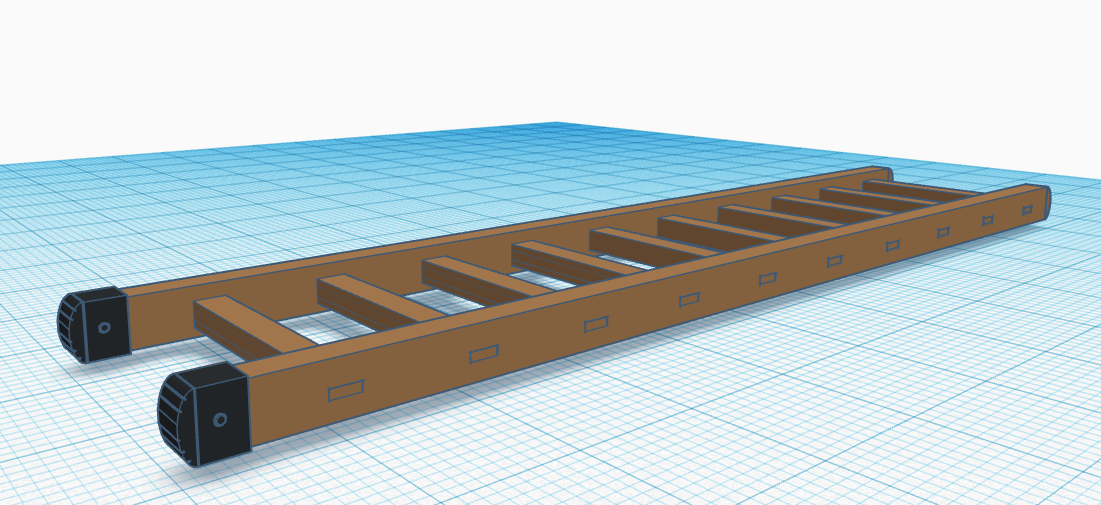1101x505 pixels.
Task: Click the white background above the workplane
Action: [550, 60]
